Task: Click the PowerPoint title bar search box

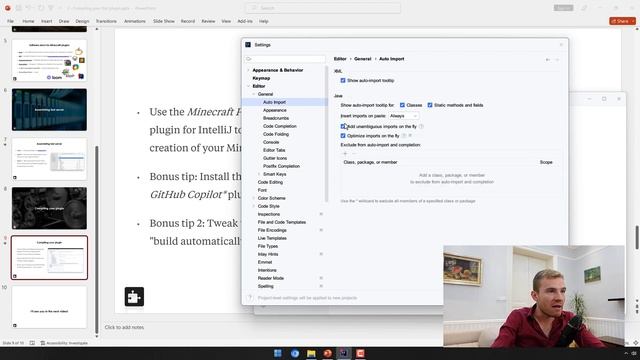Action: (323, 8)
